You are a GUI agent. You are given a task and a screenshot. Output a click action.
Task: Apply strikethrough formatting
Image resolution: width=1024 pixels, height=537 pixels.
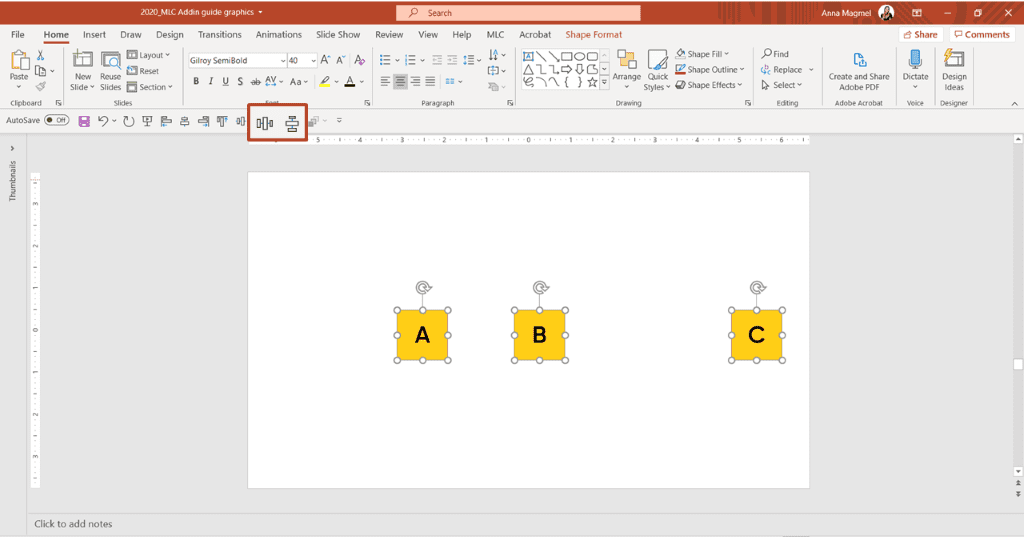(255, 82)
